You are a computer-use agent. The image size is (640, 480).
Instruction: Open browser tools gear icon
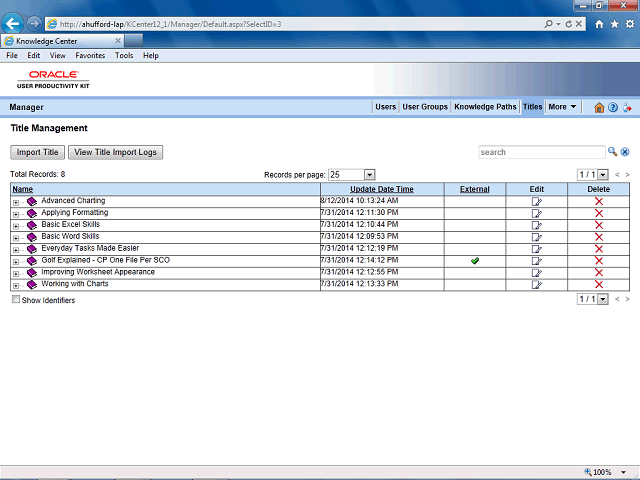click(x=630, y=24)
